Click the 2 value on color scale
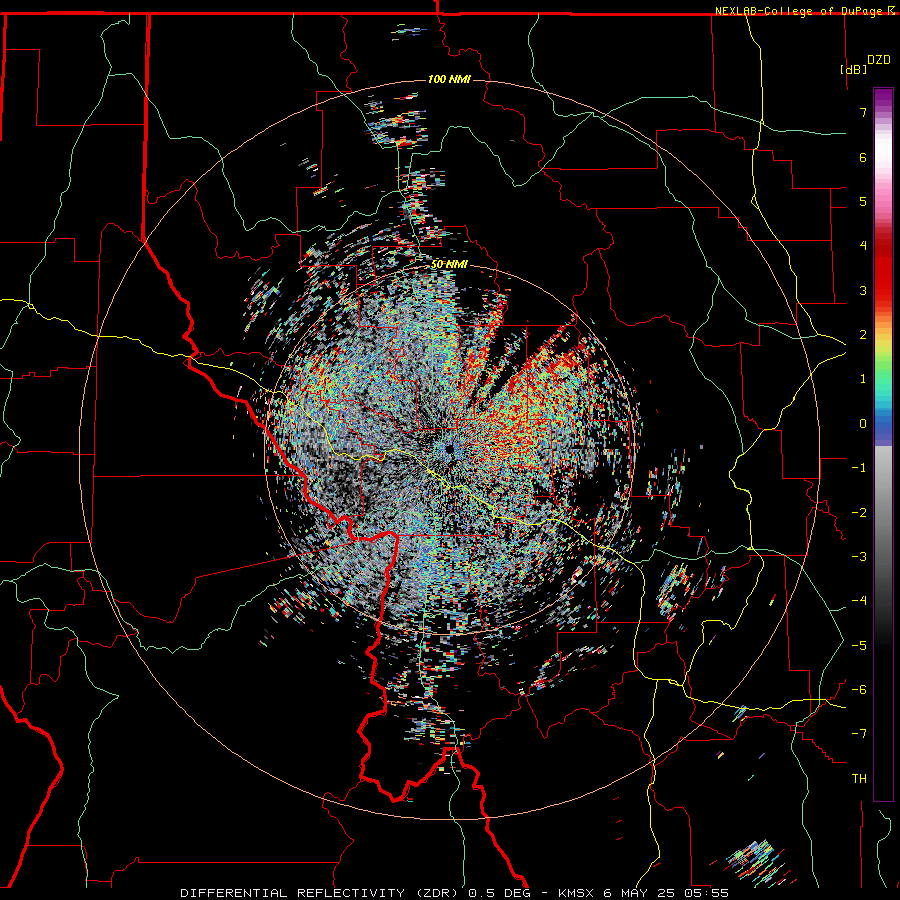Viewport: 900px width, 900px height. pos(863,335)
